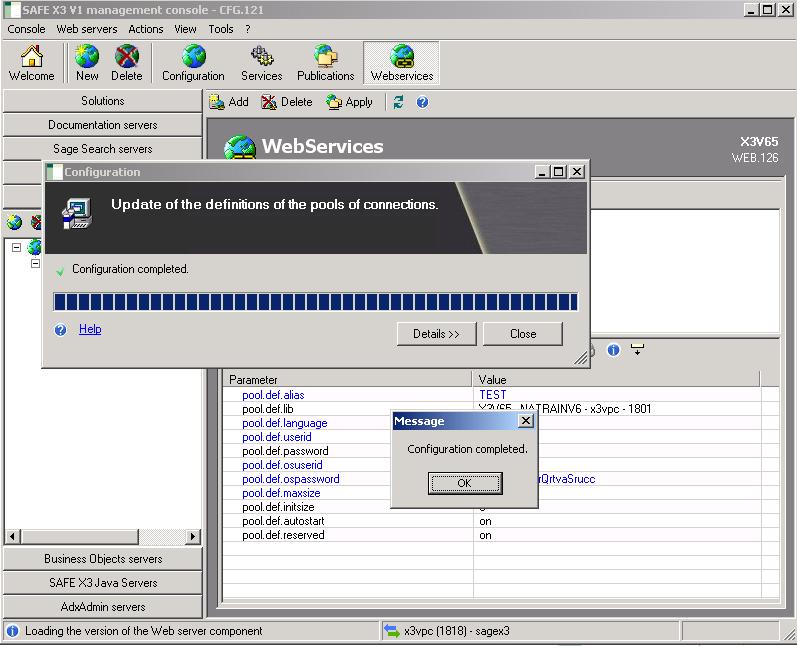Select Documentation servers panel
This screenshot has width=797, height=646.
(x=103, y=125)
